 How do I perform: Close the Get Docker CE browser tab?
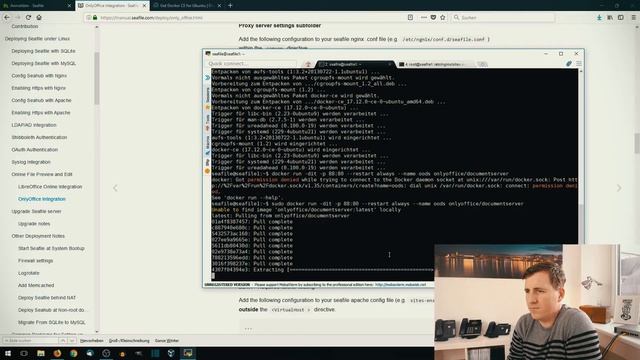point(219,6)
